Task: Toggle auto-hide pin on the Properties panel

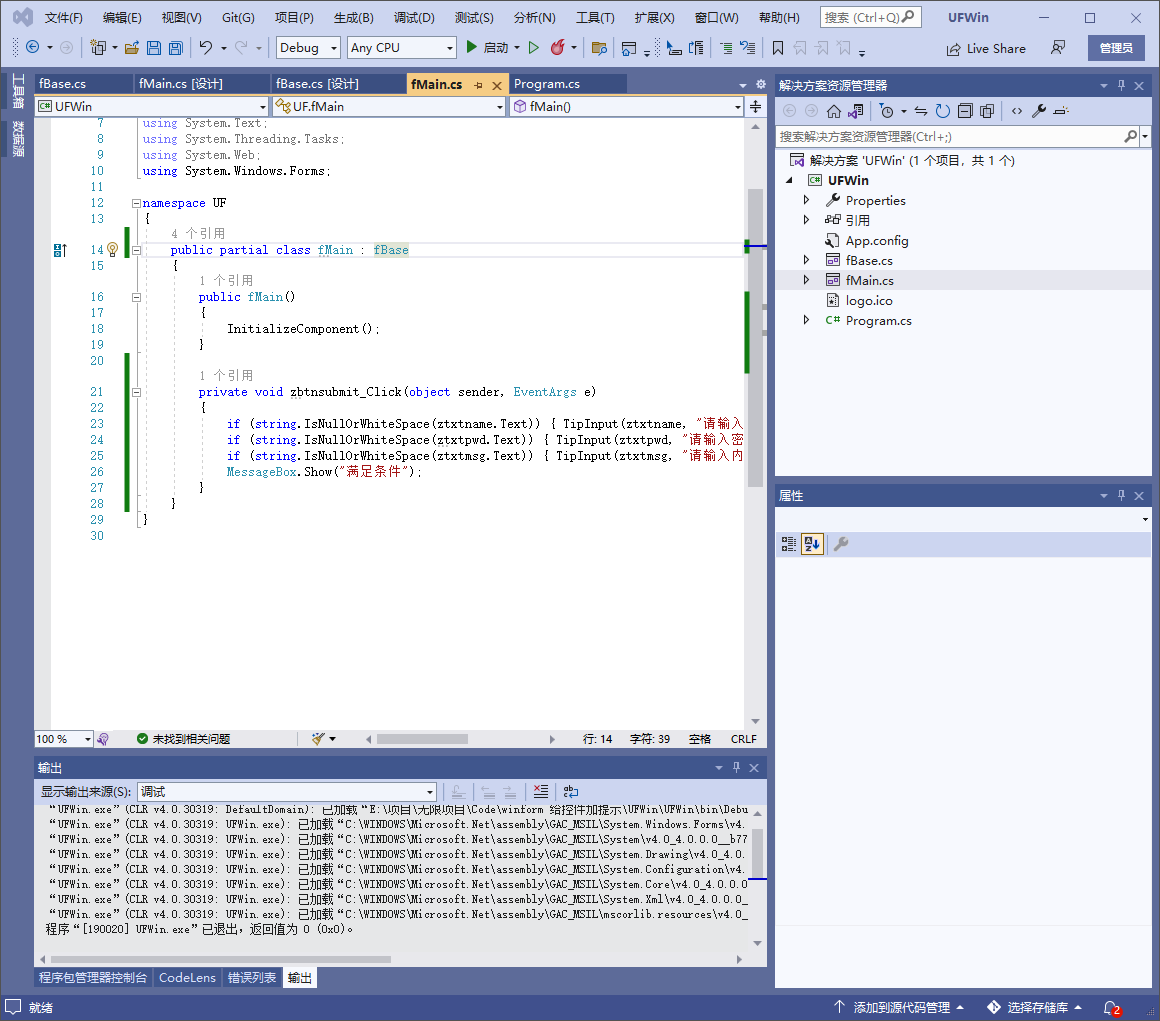Action: click(x=1122, y=496)
